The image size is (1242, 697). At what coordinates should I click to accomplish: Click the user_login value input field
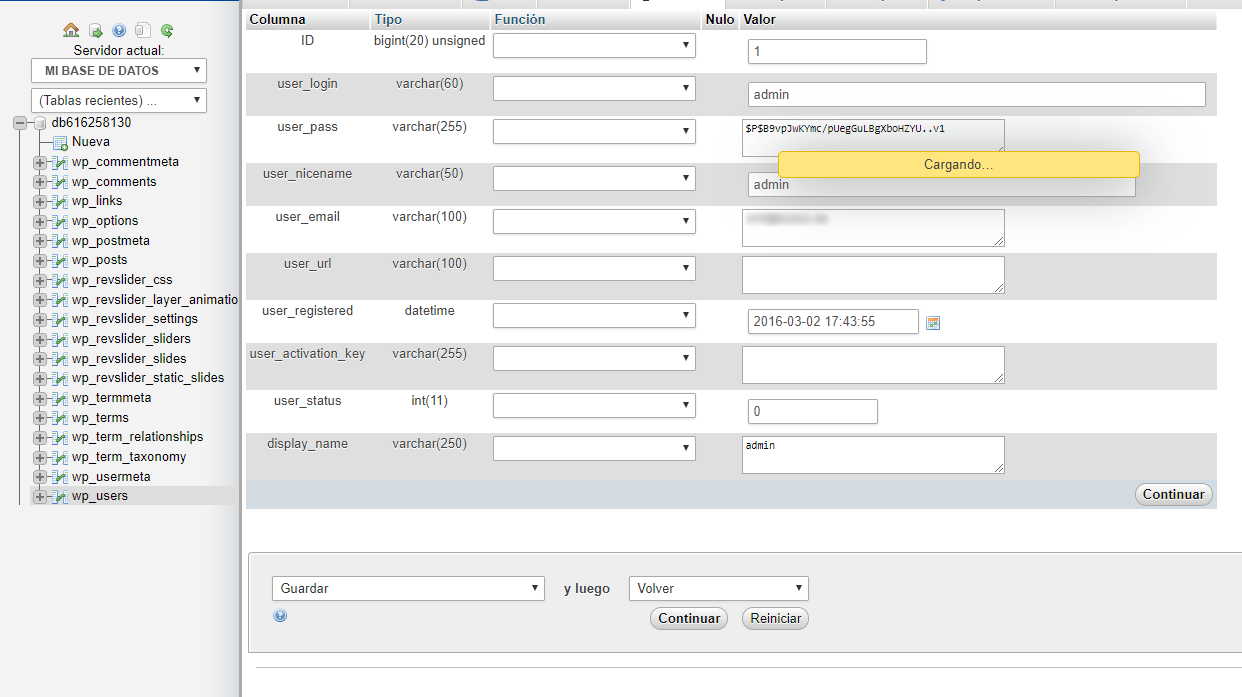click(x=976, y=95)
